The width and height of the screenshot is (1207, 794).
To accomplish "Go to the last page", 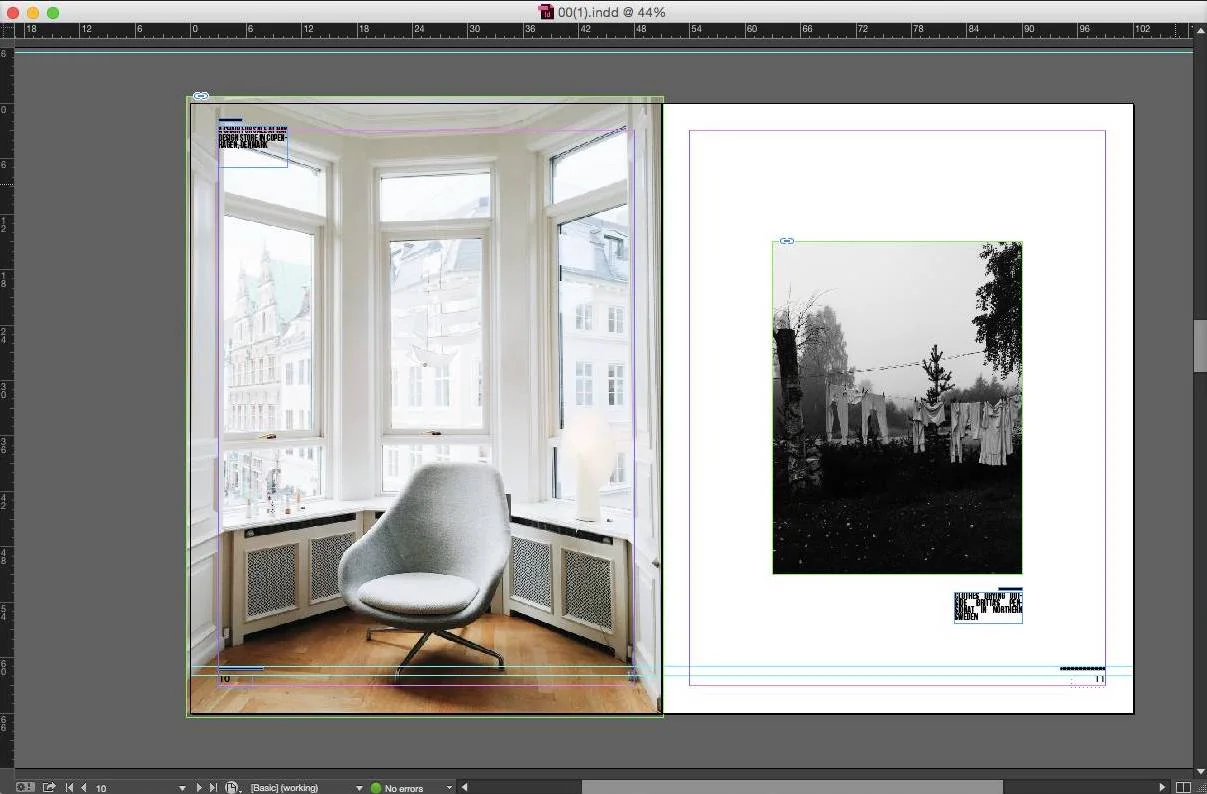I will point(213,788).
